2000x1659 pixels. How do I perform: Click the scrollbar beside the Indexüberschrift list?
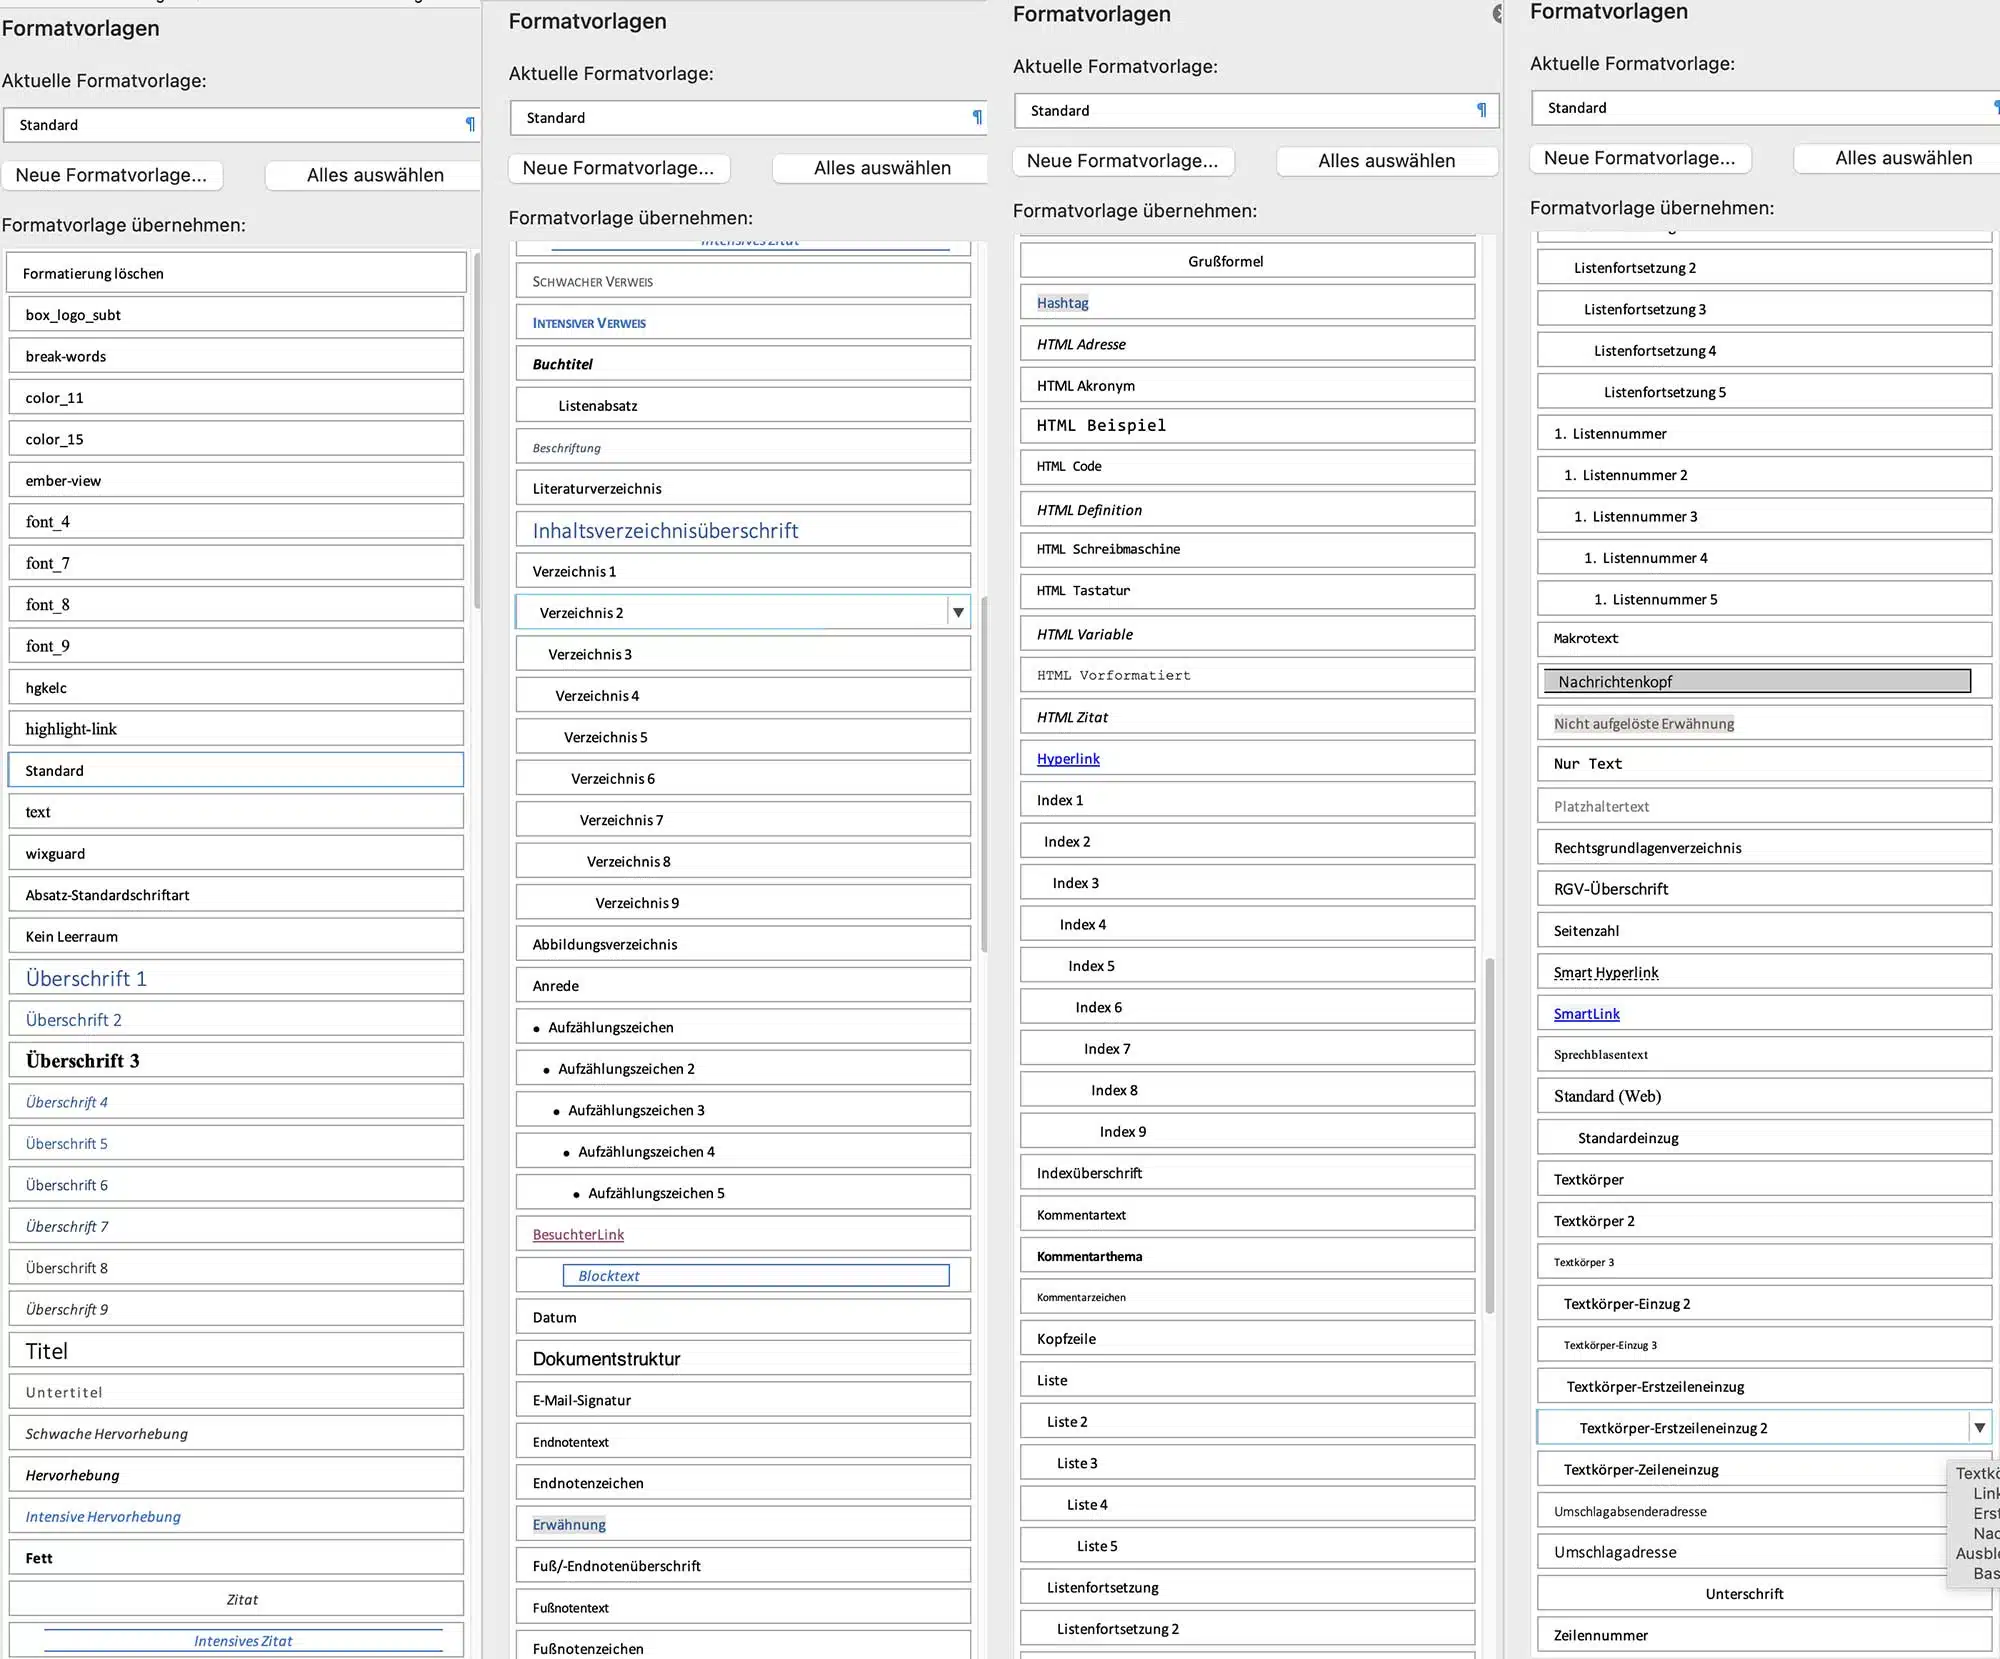1489,1135
